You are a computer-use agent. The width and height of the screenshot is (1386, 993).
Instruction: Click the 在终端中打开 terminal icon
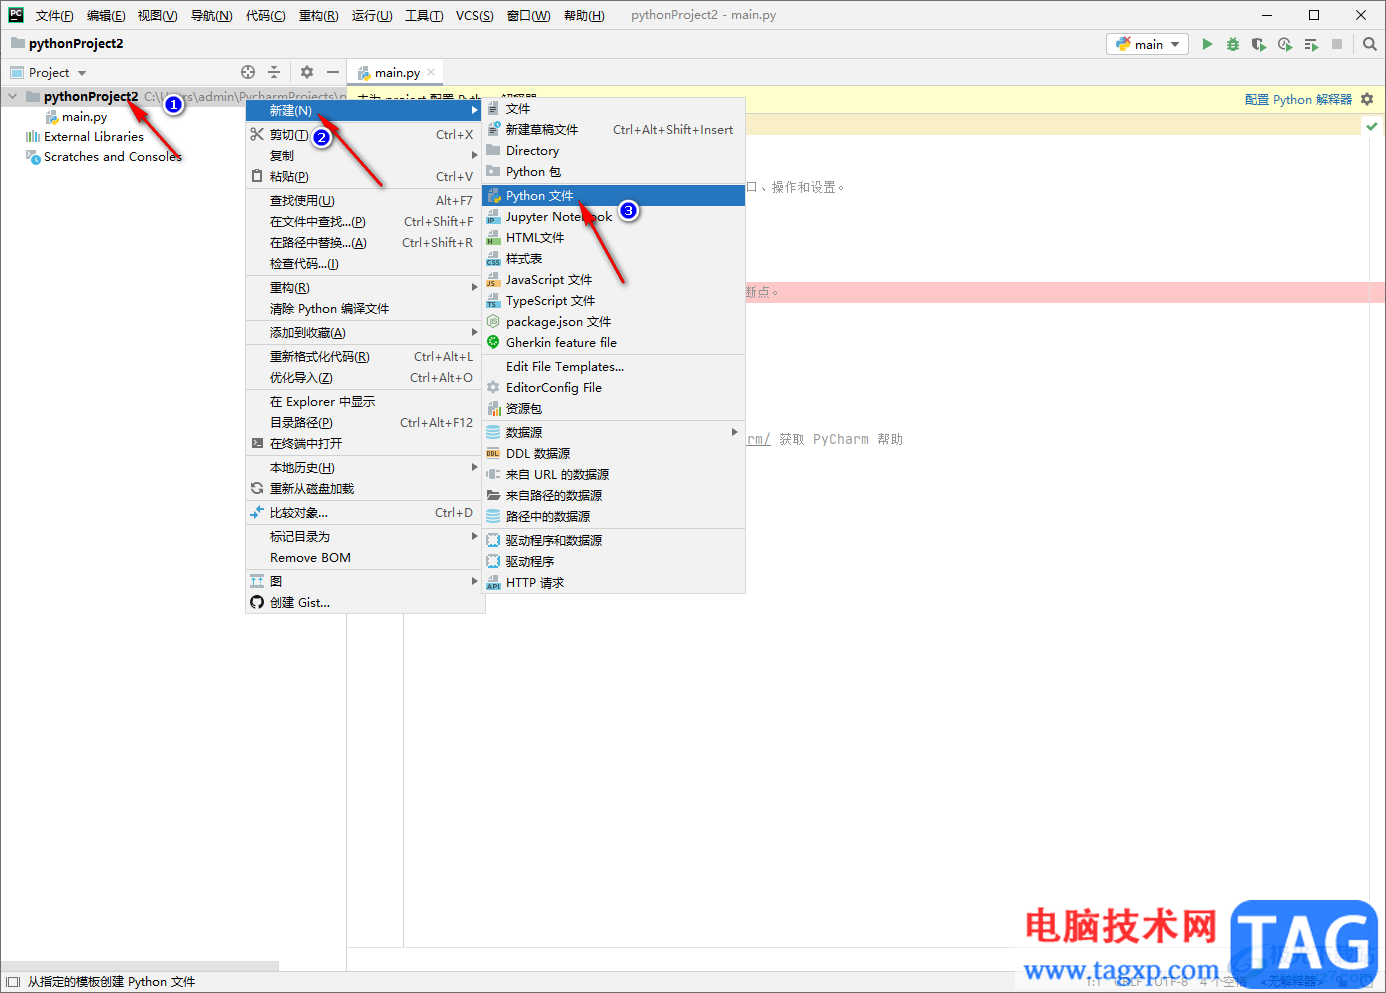click(257, 444)
